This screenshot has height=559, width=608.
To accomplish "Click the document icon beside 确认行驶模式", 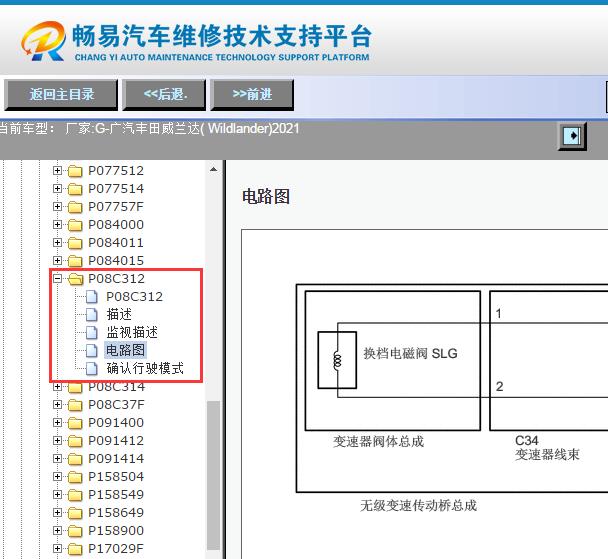I will click(x=92, y=368).
